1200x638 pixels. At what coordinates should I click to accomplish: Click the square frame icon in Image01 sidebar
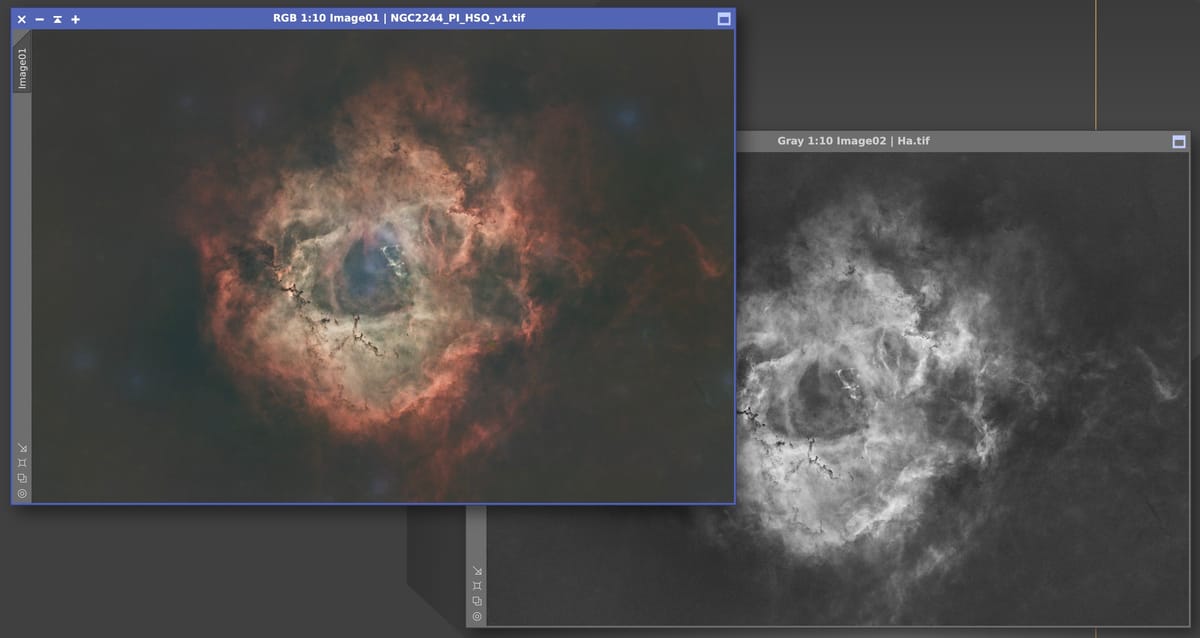22,462
